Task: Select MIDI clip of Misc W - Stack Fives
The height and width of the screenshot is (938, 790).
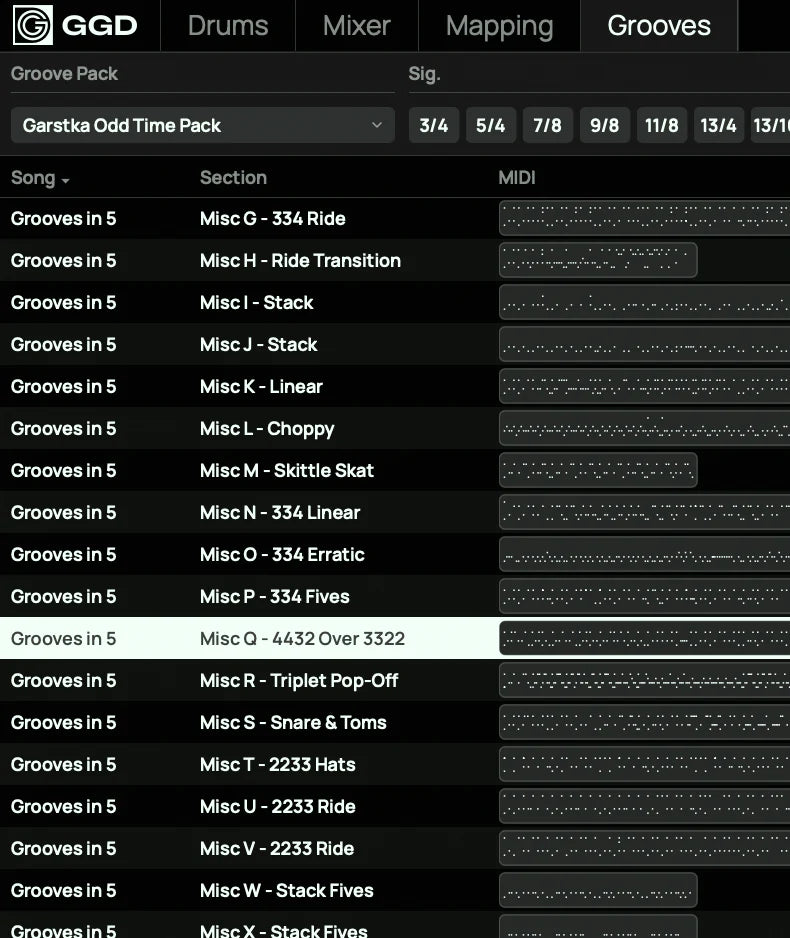Action: click(x=598, y=890)
